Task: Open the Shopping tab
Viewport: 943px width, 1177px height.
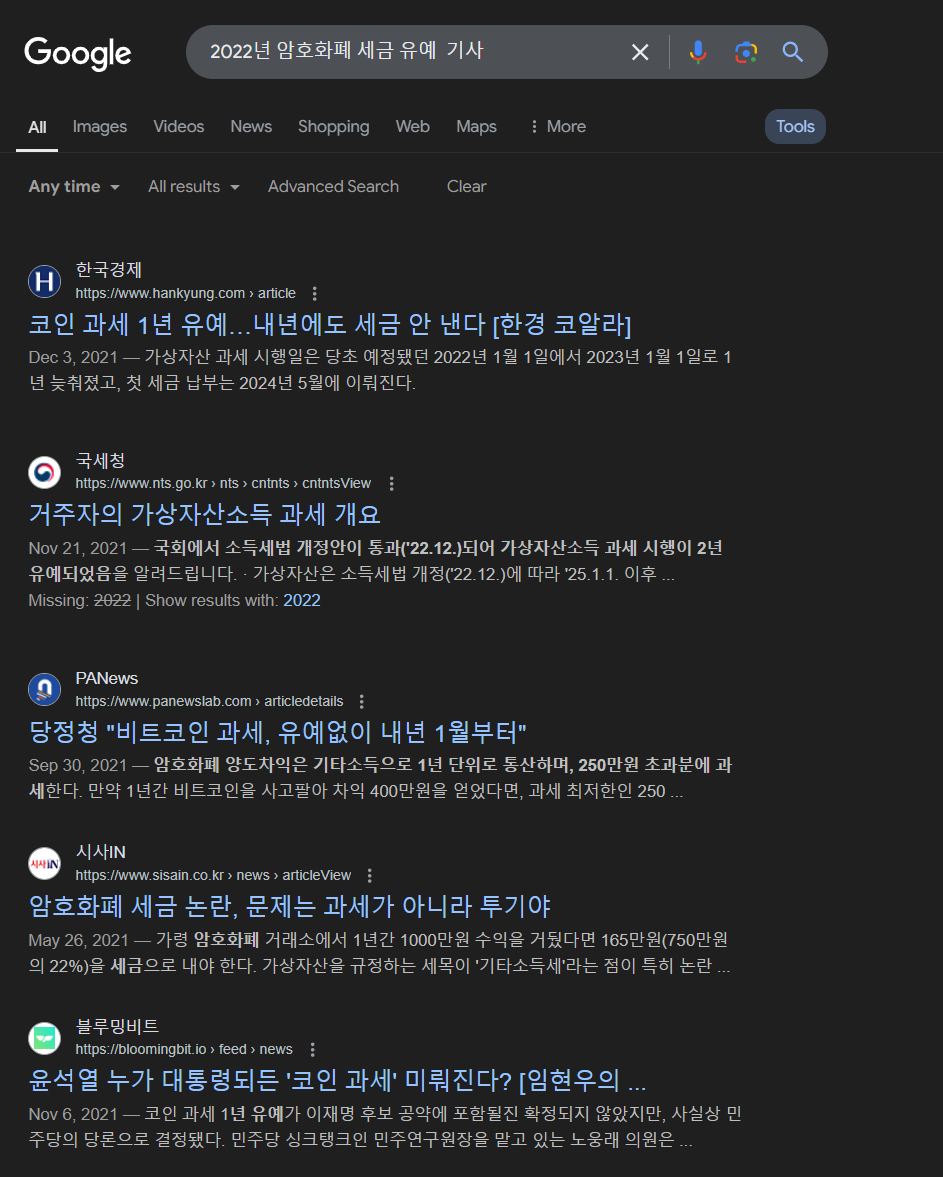Action: click(x=333, y=127)
